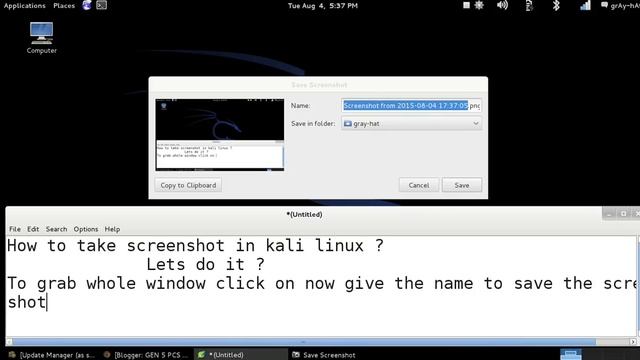Switch to Blogger: GEN 5 PCS taskbar item
The image size is (640, 360).
[x=146, y=355]
